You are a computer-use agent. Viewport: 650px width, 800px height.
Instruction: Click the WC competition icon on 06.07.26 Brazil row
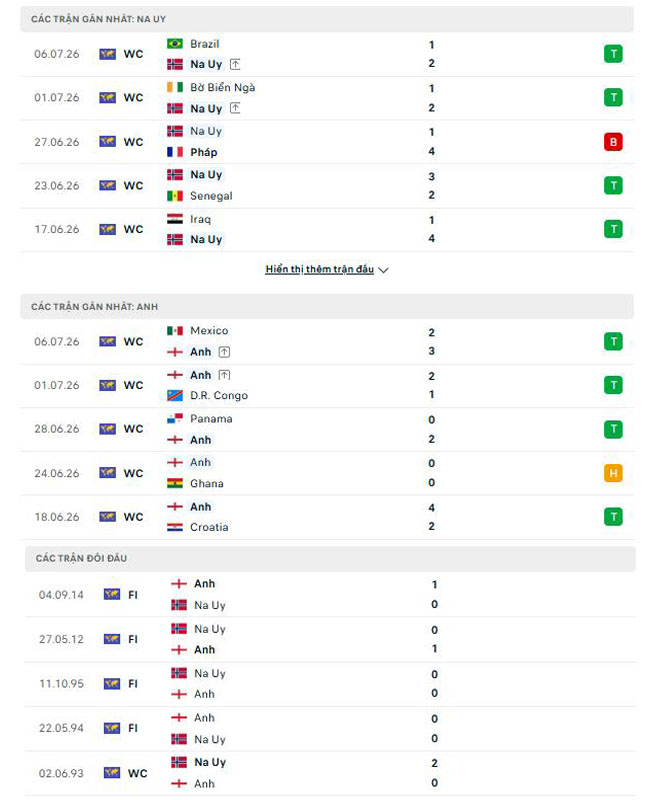[107, 54]
